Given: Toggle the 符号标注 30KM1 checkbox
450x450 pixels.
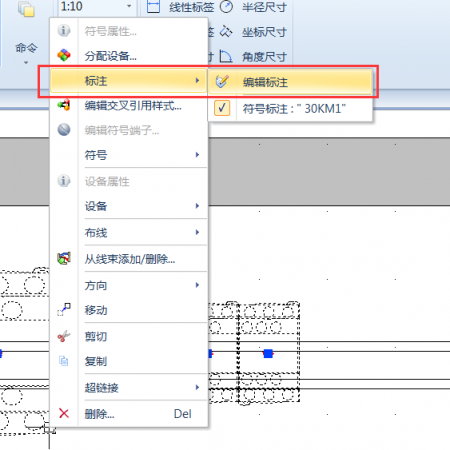Looking at the screenshot, I should [x=222, y=108].
